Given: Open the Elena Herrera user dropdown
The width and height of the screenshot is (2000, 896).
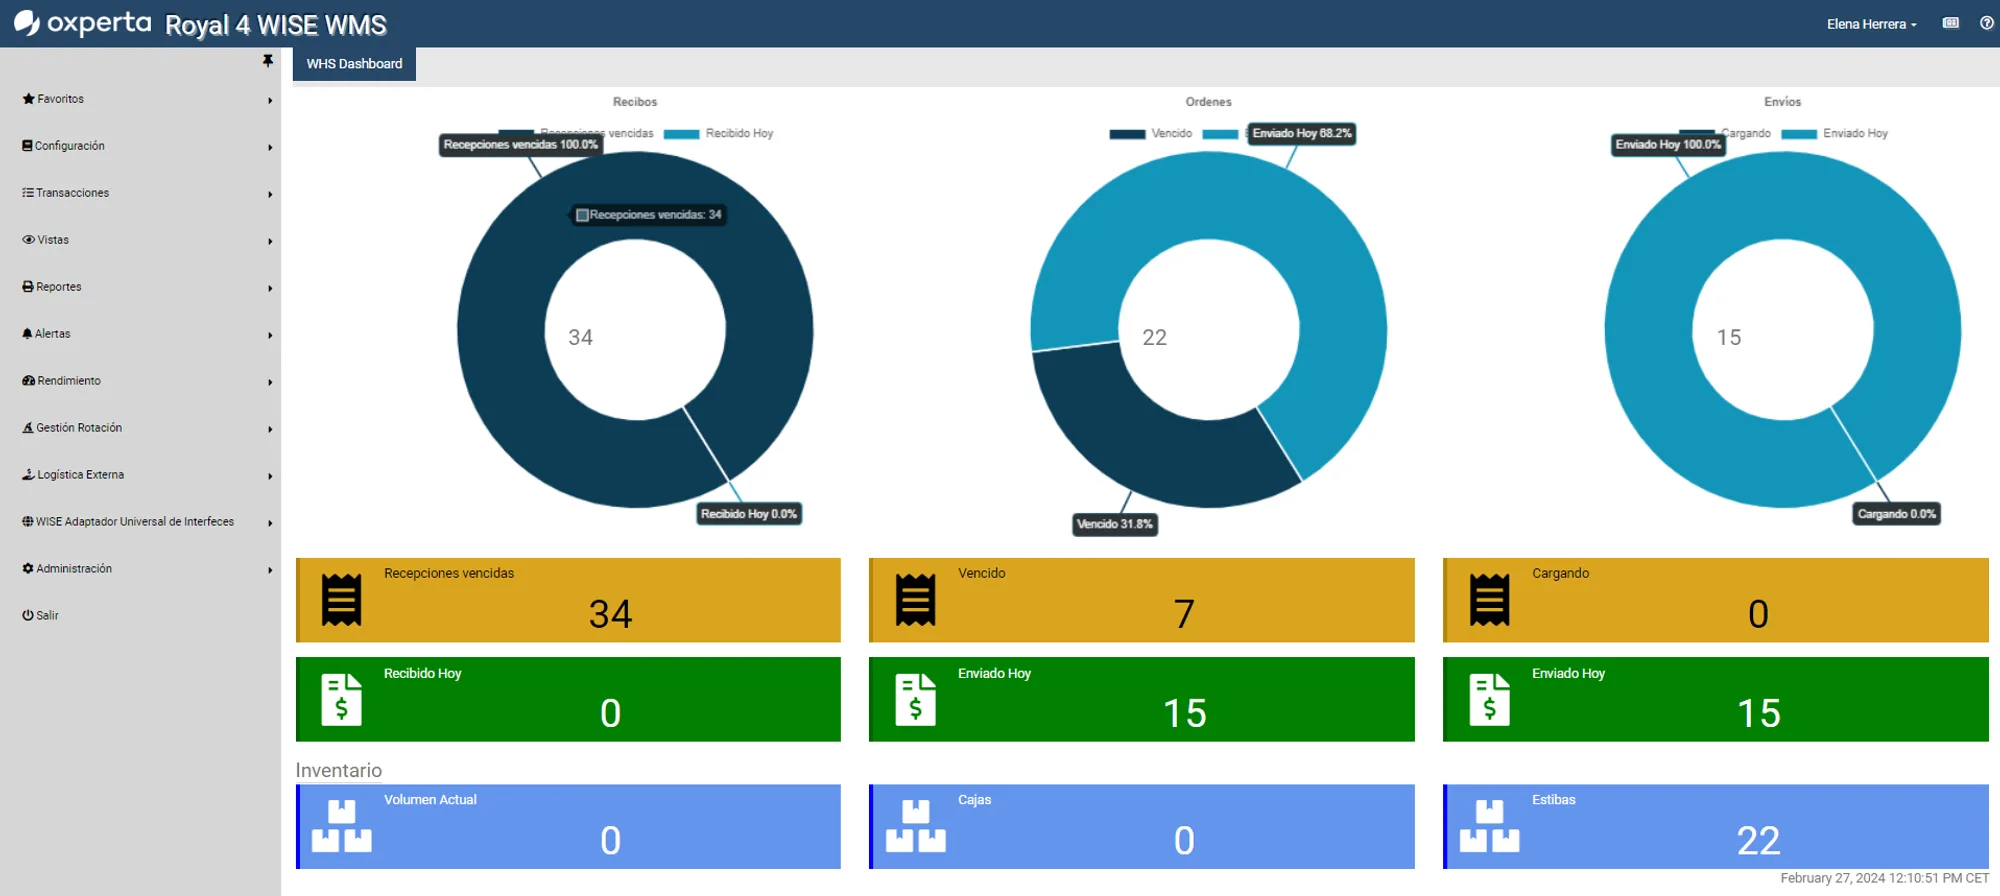Looking at the screenshot, I should [1871, 24].
